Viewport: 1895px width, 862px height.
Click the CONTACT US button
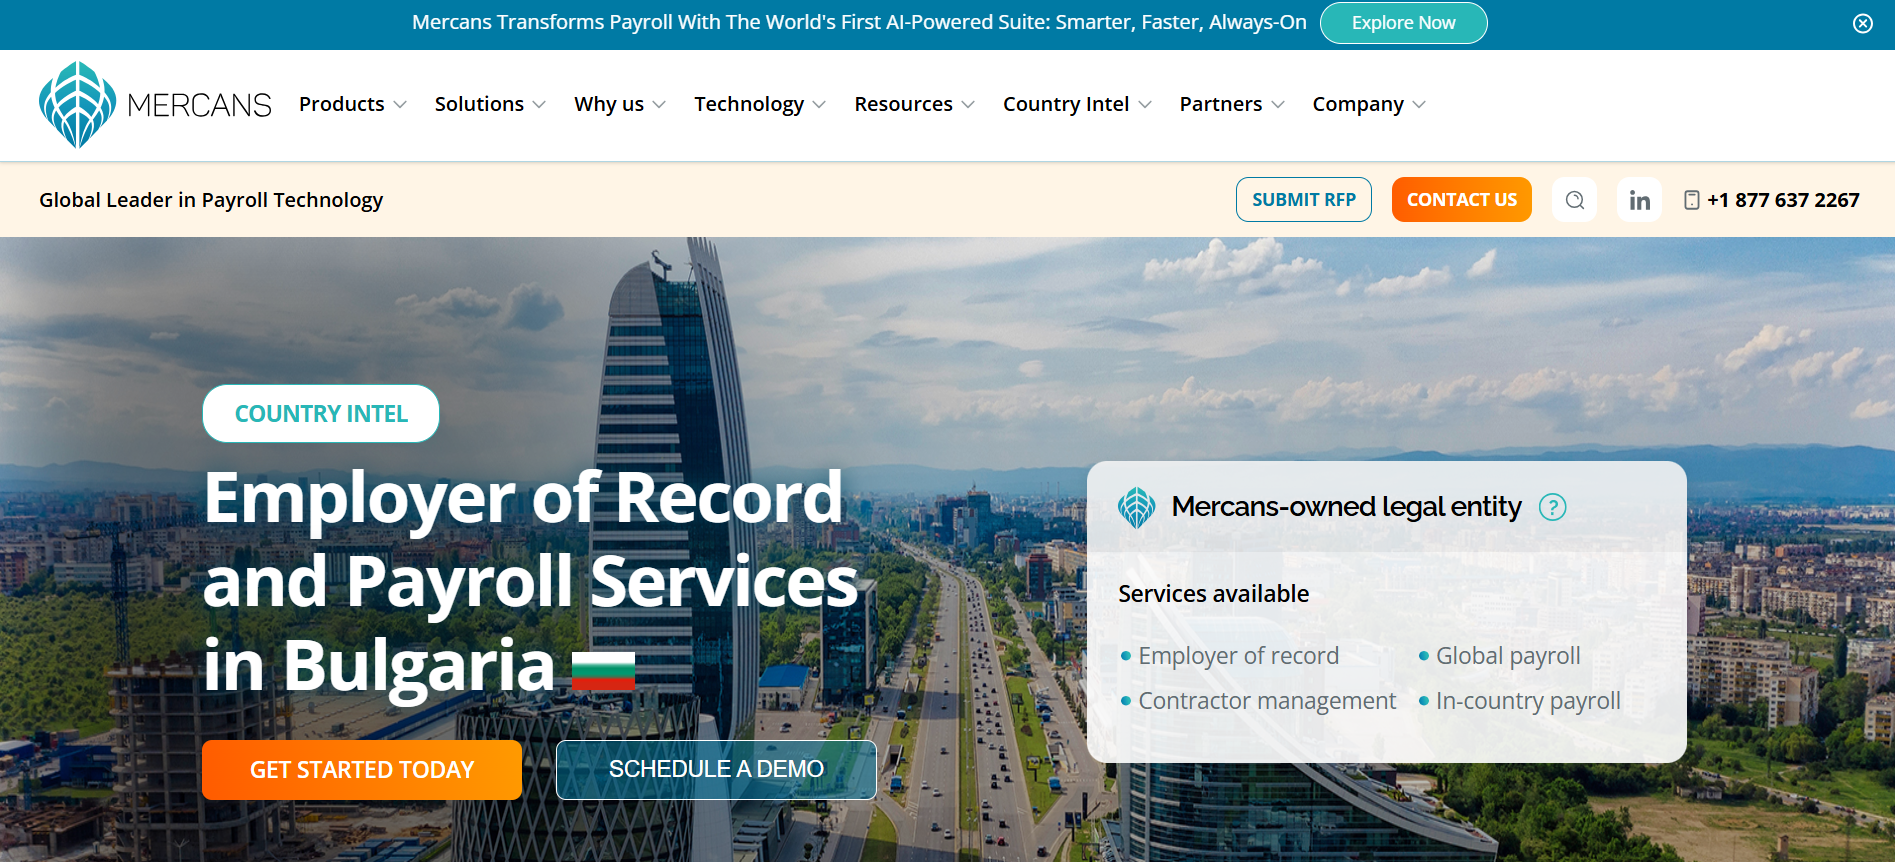coord(1461,200)
